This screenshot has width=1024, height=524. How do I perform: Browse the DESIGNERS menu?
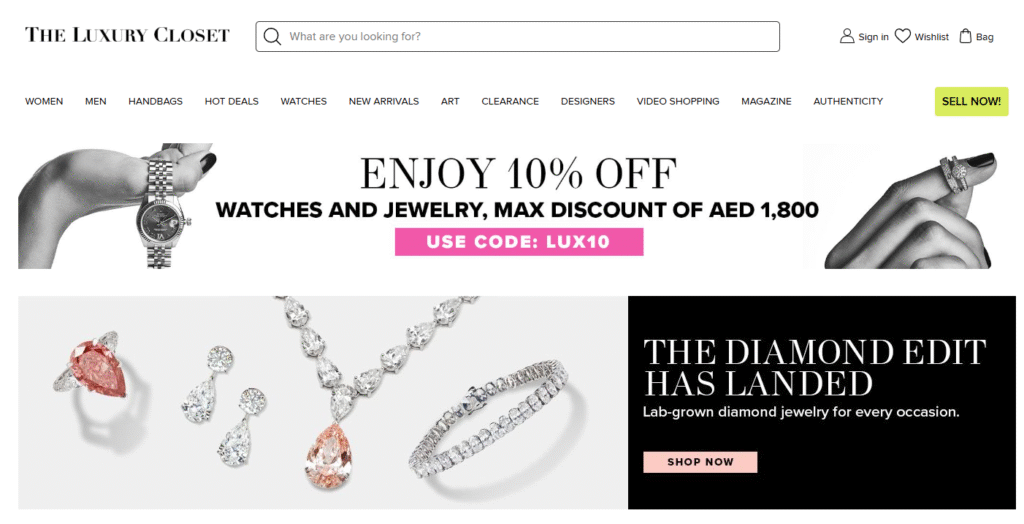click(588, 101)
